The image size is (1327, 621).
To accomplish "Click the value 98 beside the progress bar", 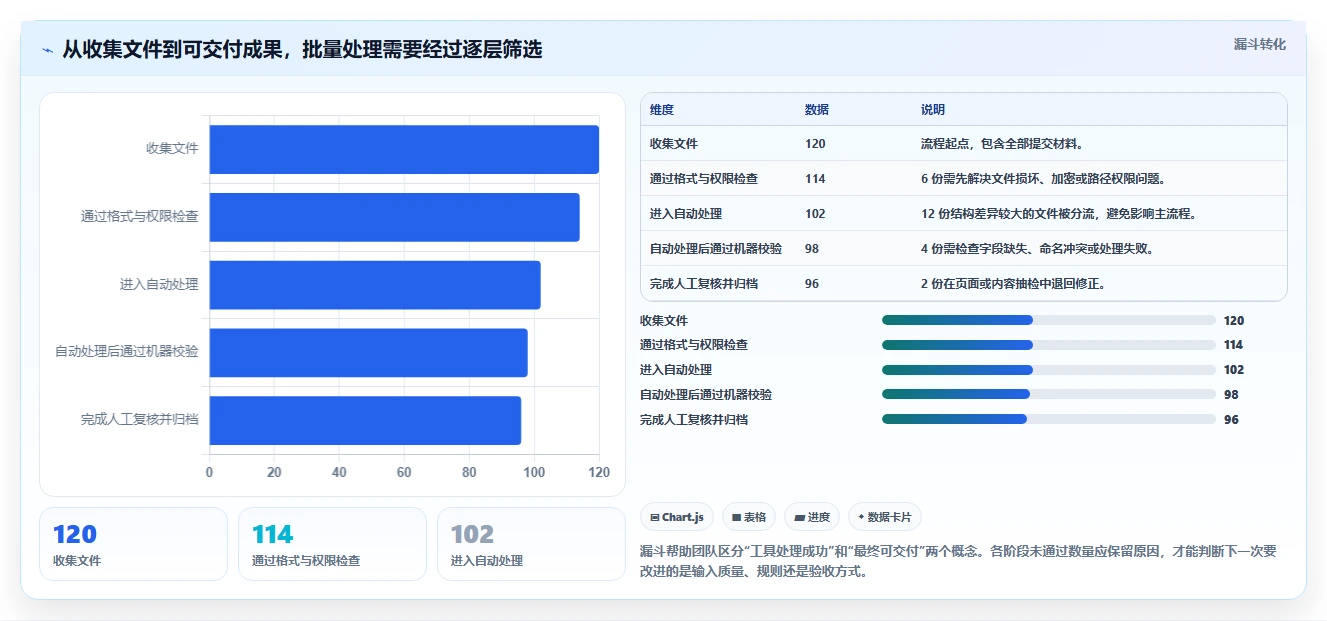I will 1231,395.
